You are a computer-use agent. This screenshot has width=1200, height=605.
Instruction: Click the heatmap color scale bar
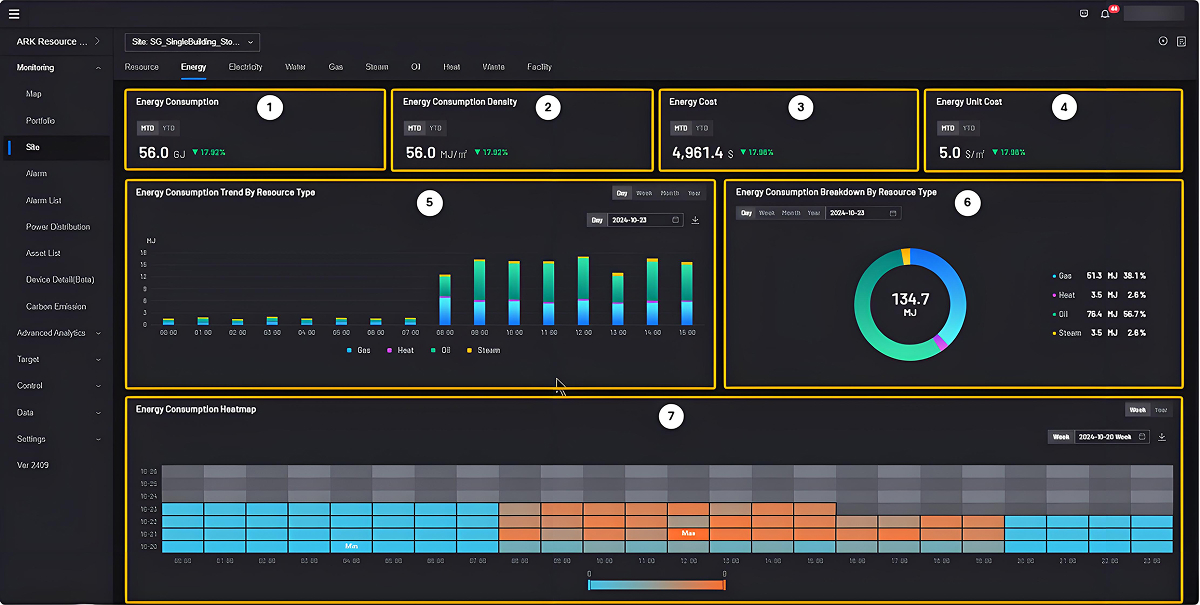click(657, 585)
